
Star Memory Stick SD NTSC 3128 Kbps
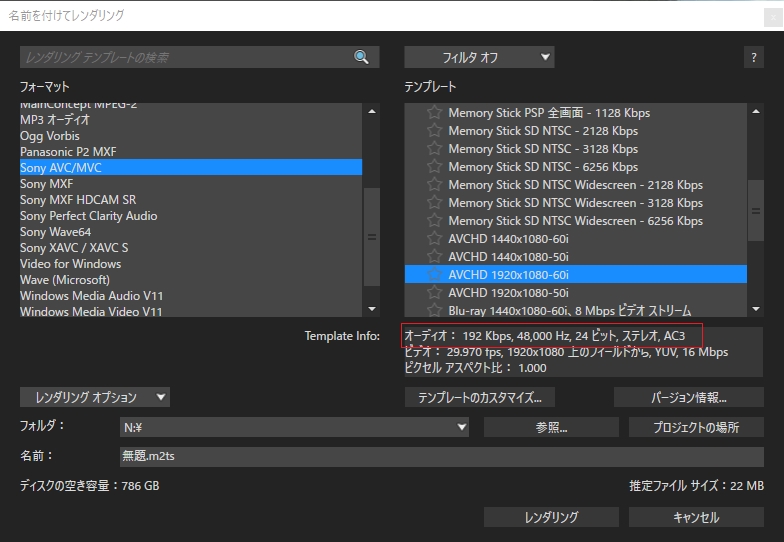[434, 148]
